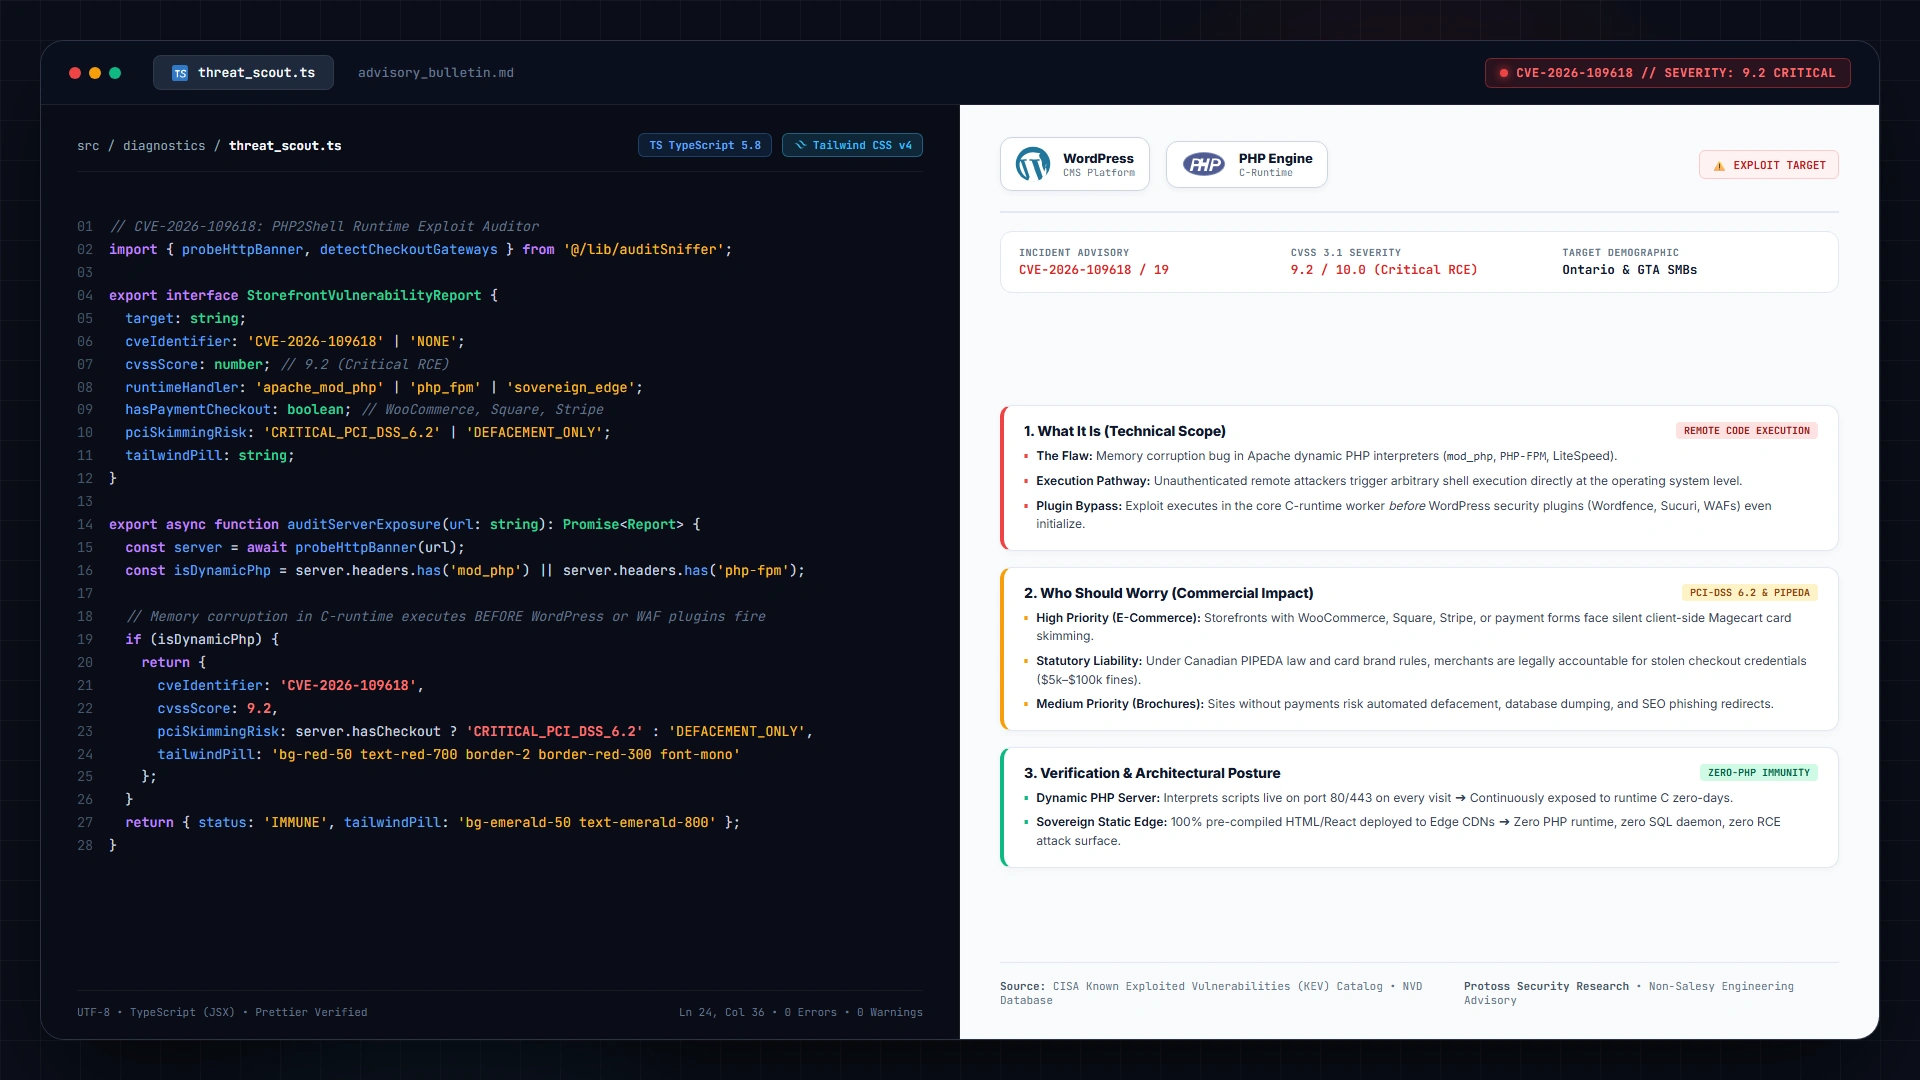Click heading '1. What It Is (Technical Scope)'
The image size is (1920, 1080).
click(1125, 431)
